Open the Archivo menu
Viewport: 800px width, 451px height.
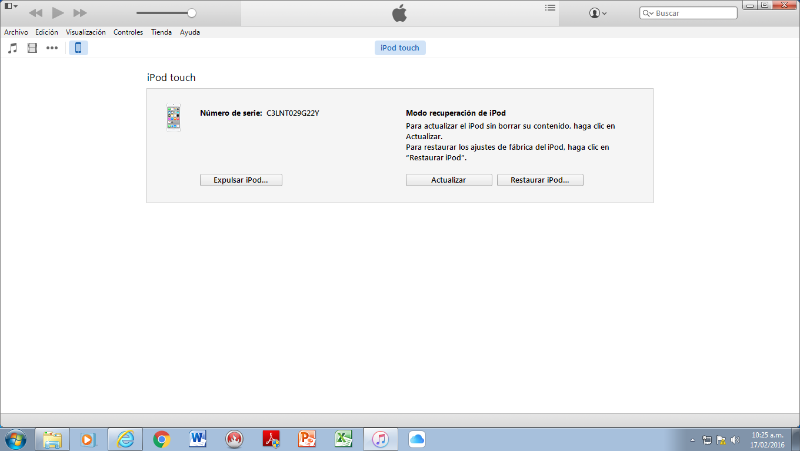click(16, 32)
